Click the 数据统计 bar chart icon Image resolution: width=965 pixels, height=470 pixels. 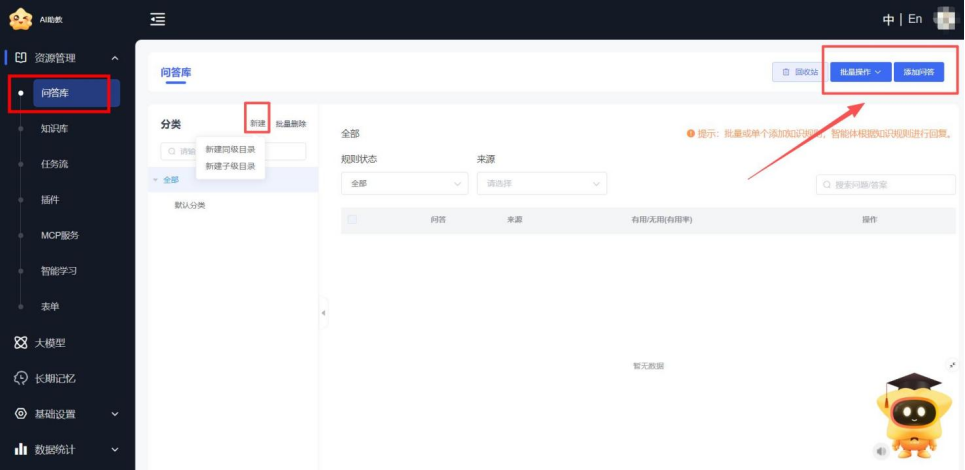(x=21, y=449)
